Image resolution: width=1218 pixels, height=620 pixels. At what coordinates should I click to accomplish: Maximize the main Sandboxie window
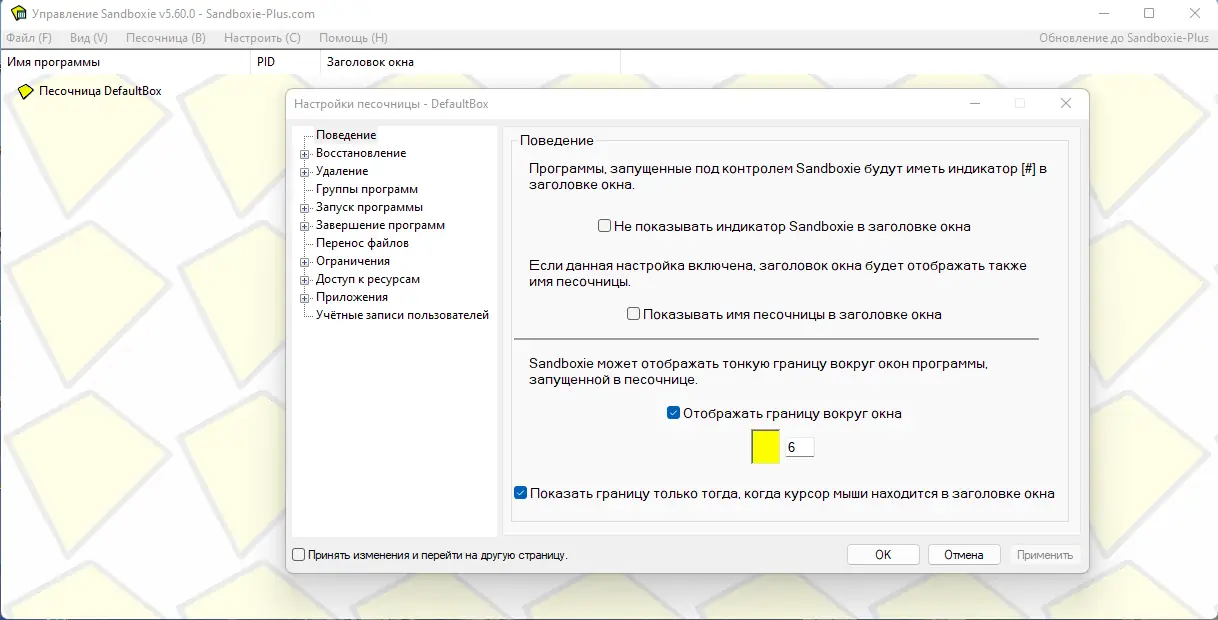pyautogui.click(x=1149, y=14)
